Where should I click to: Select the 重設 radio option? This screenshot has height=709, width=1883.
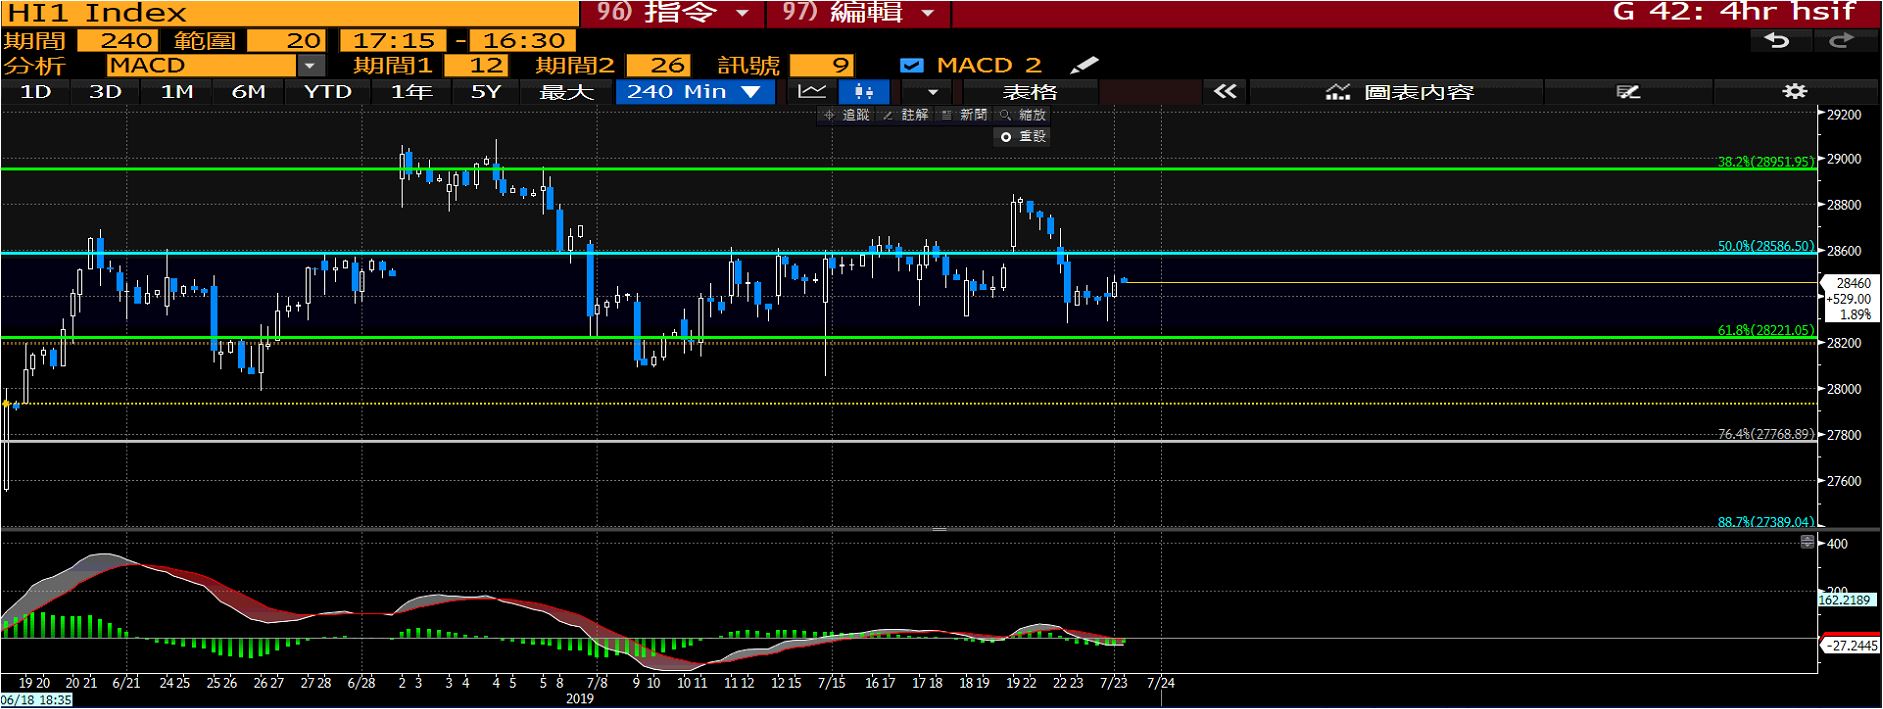[x=1006, y=137]
